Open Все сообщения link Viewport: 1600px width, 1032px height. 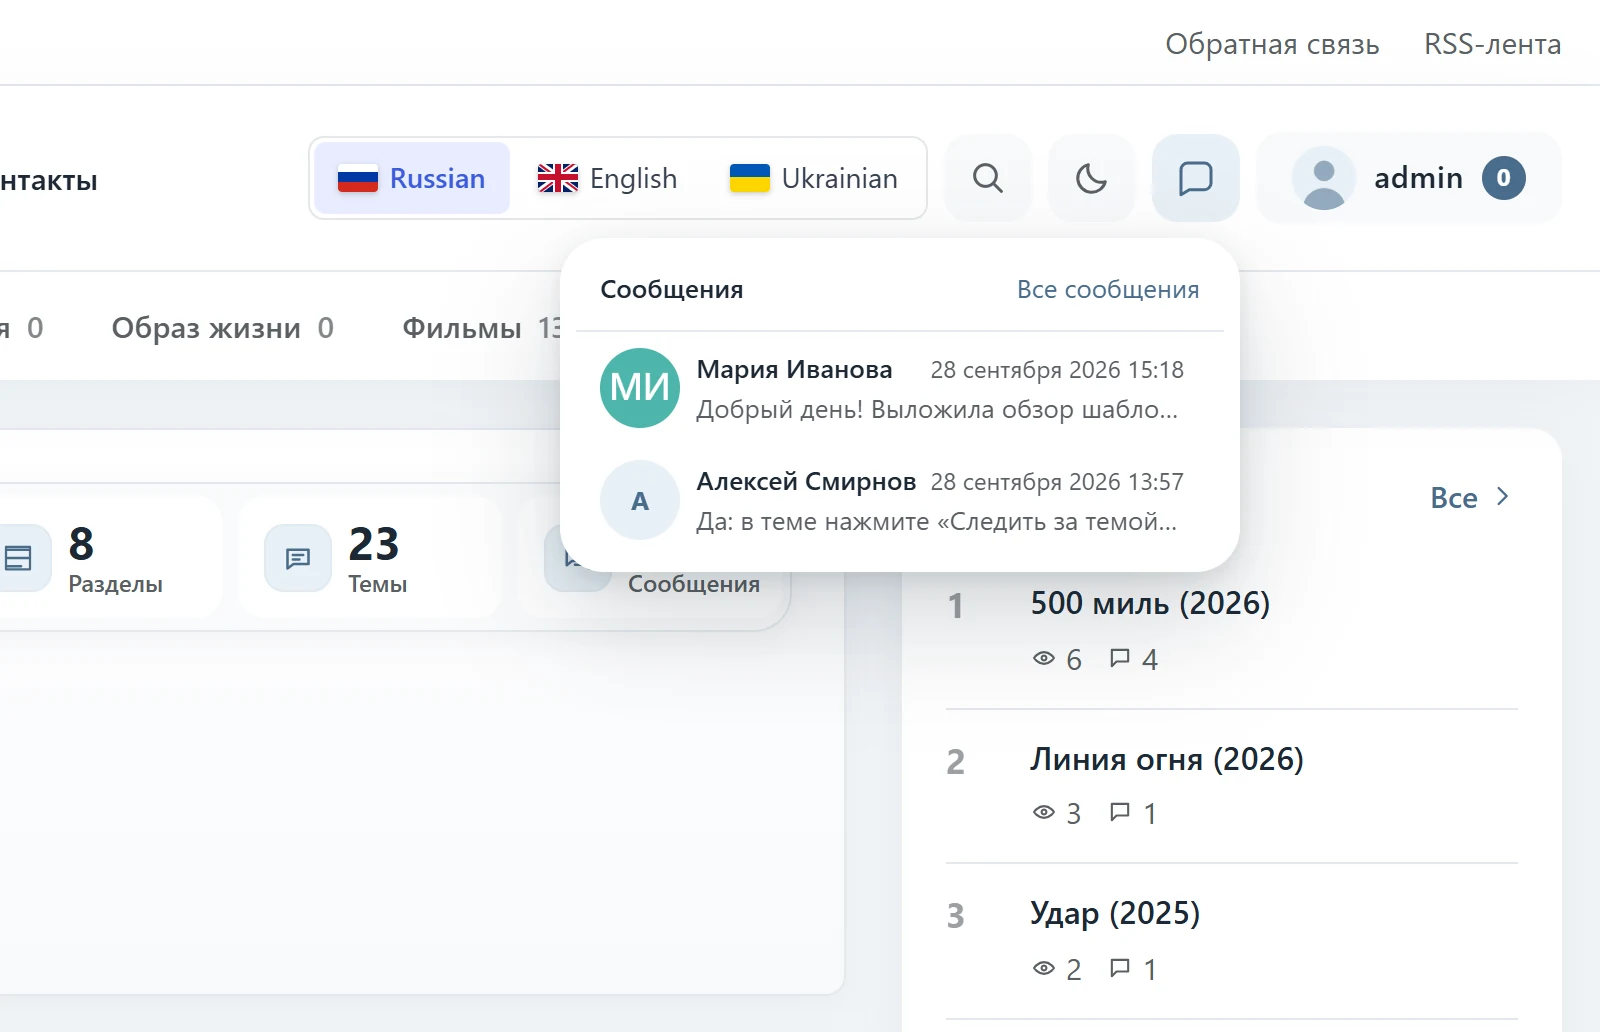pos(1108,289)
